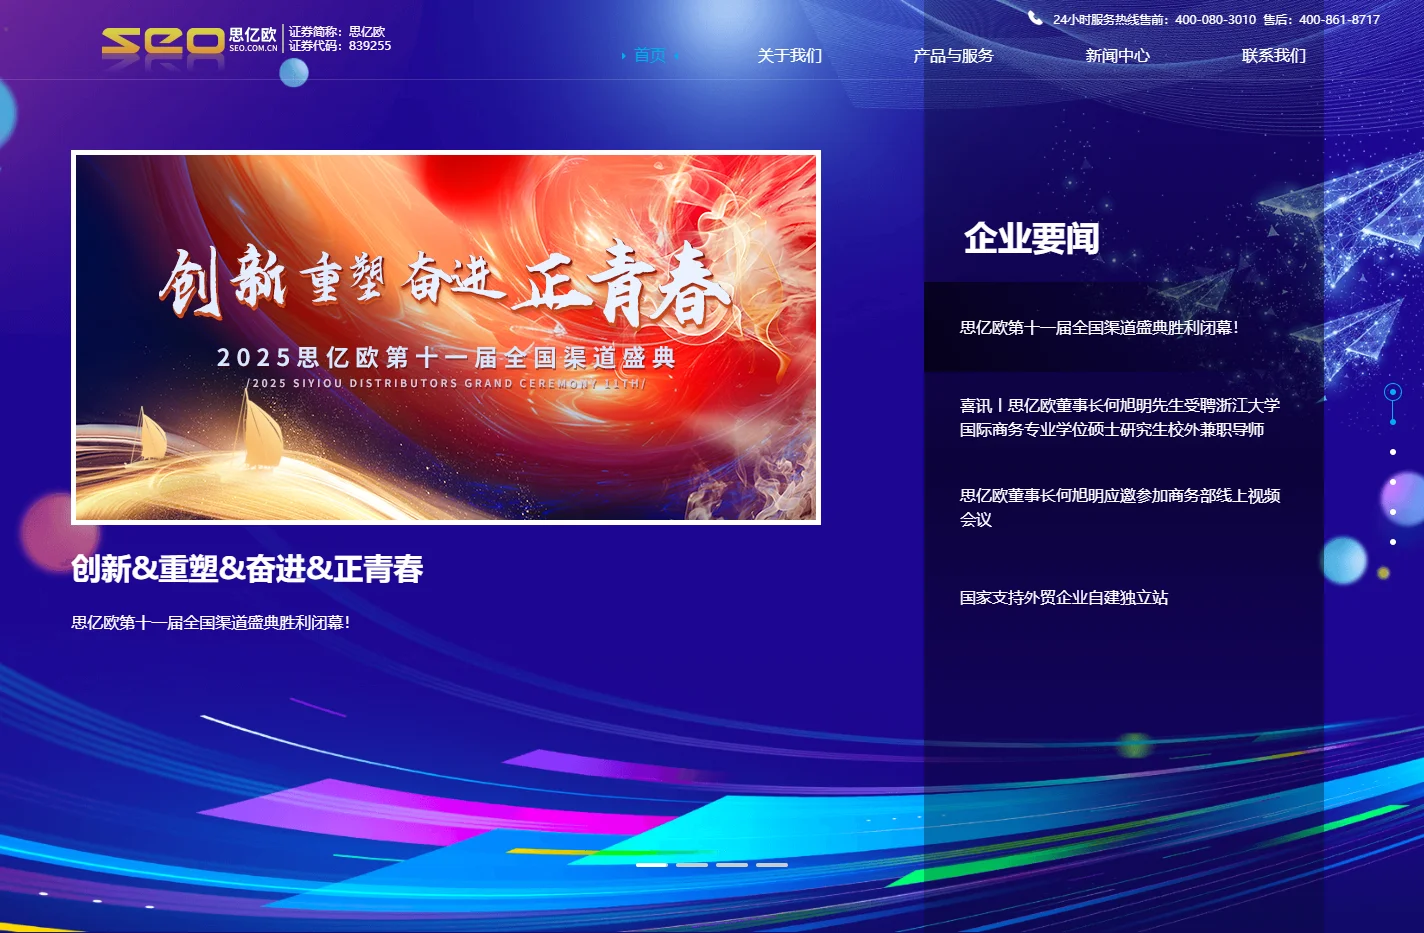Open the 首页 menu item
1424x933 pixels.
click(650, 55)
